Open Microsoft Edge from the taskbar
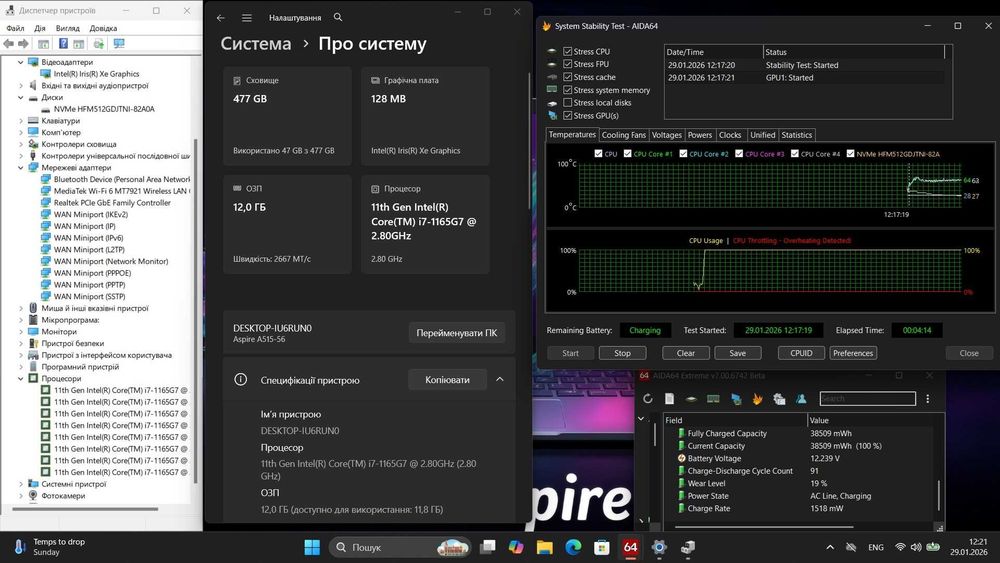The width and height of the screenshot is (1000, 563). coord(573,547)
